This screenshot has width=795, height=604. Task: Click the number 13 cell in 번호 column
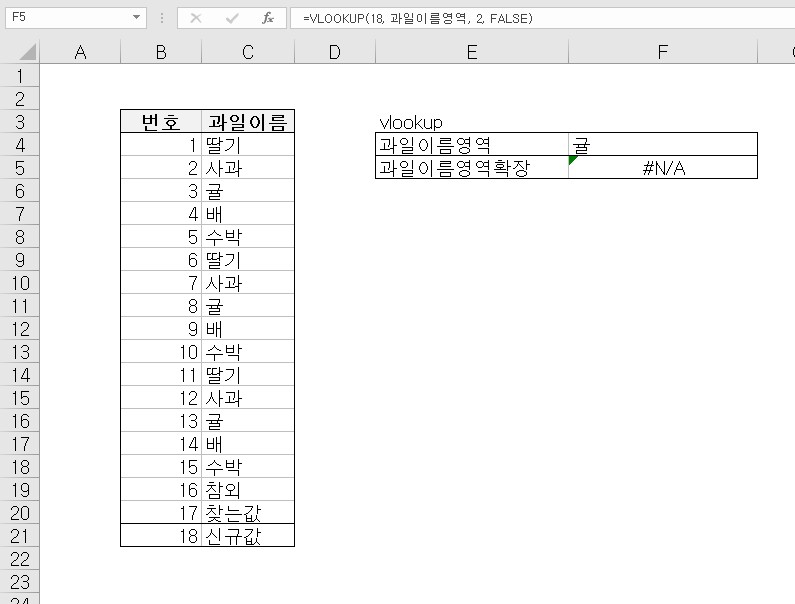[x=161, y=420]
